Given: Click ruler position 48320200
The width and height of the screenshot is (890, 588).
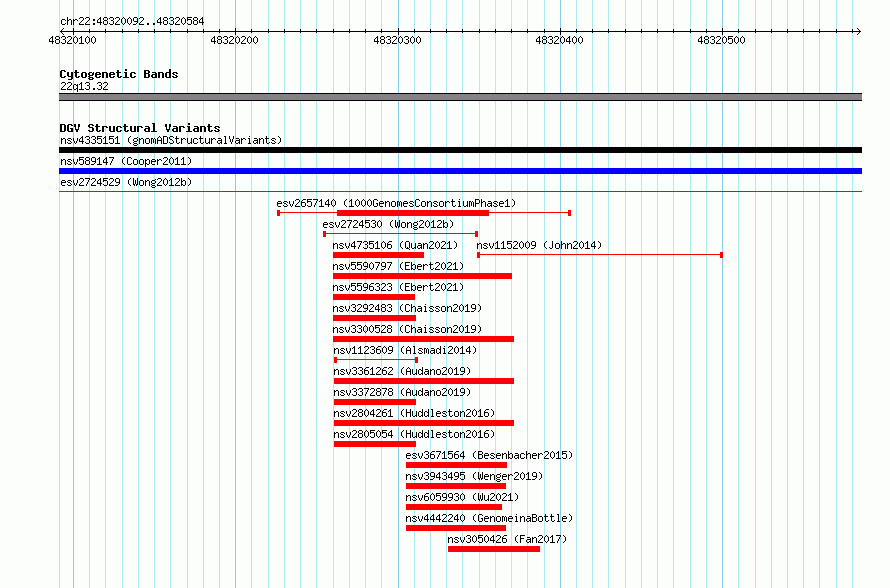Looking at the screenshot, I should [234, 40].
